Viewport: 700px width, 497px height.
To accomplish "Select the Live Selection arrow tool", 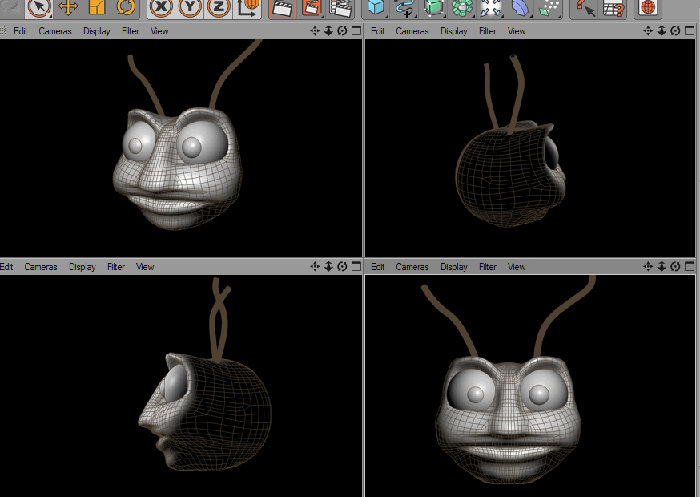I will [39, 7].
